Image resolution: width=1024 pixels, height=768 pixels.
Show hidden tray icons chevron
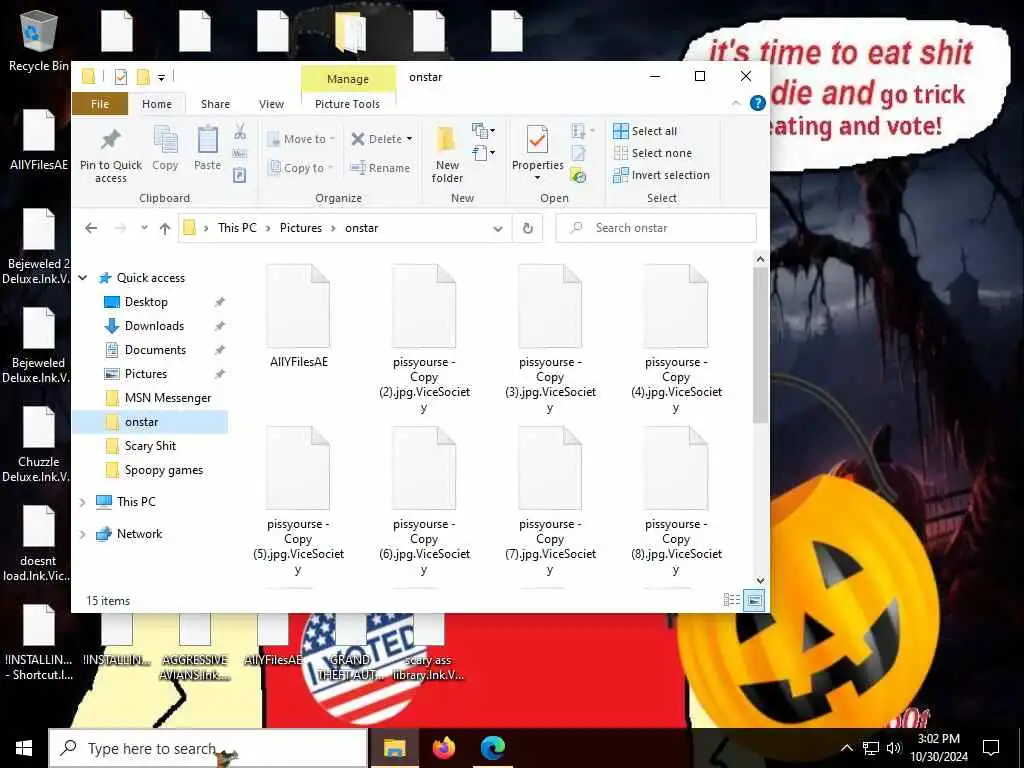tap(846, 748)
